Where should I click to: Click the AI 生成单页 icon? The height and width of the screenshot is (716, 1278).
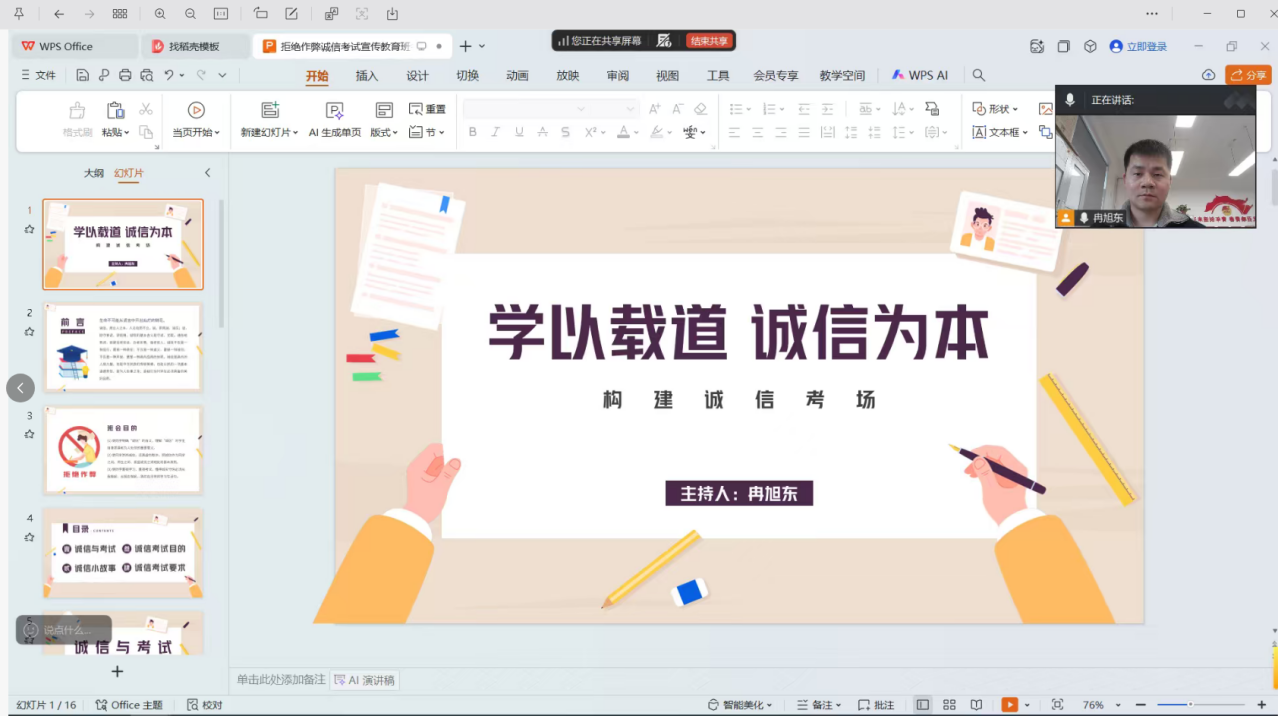pos(335,110)
